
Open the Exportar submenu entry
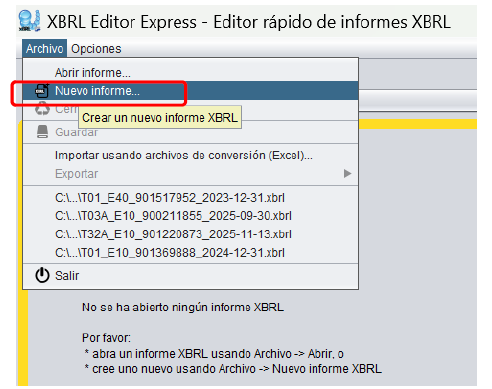(x=190, y=174)
